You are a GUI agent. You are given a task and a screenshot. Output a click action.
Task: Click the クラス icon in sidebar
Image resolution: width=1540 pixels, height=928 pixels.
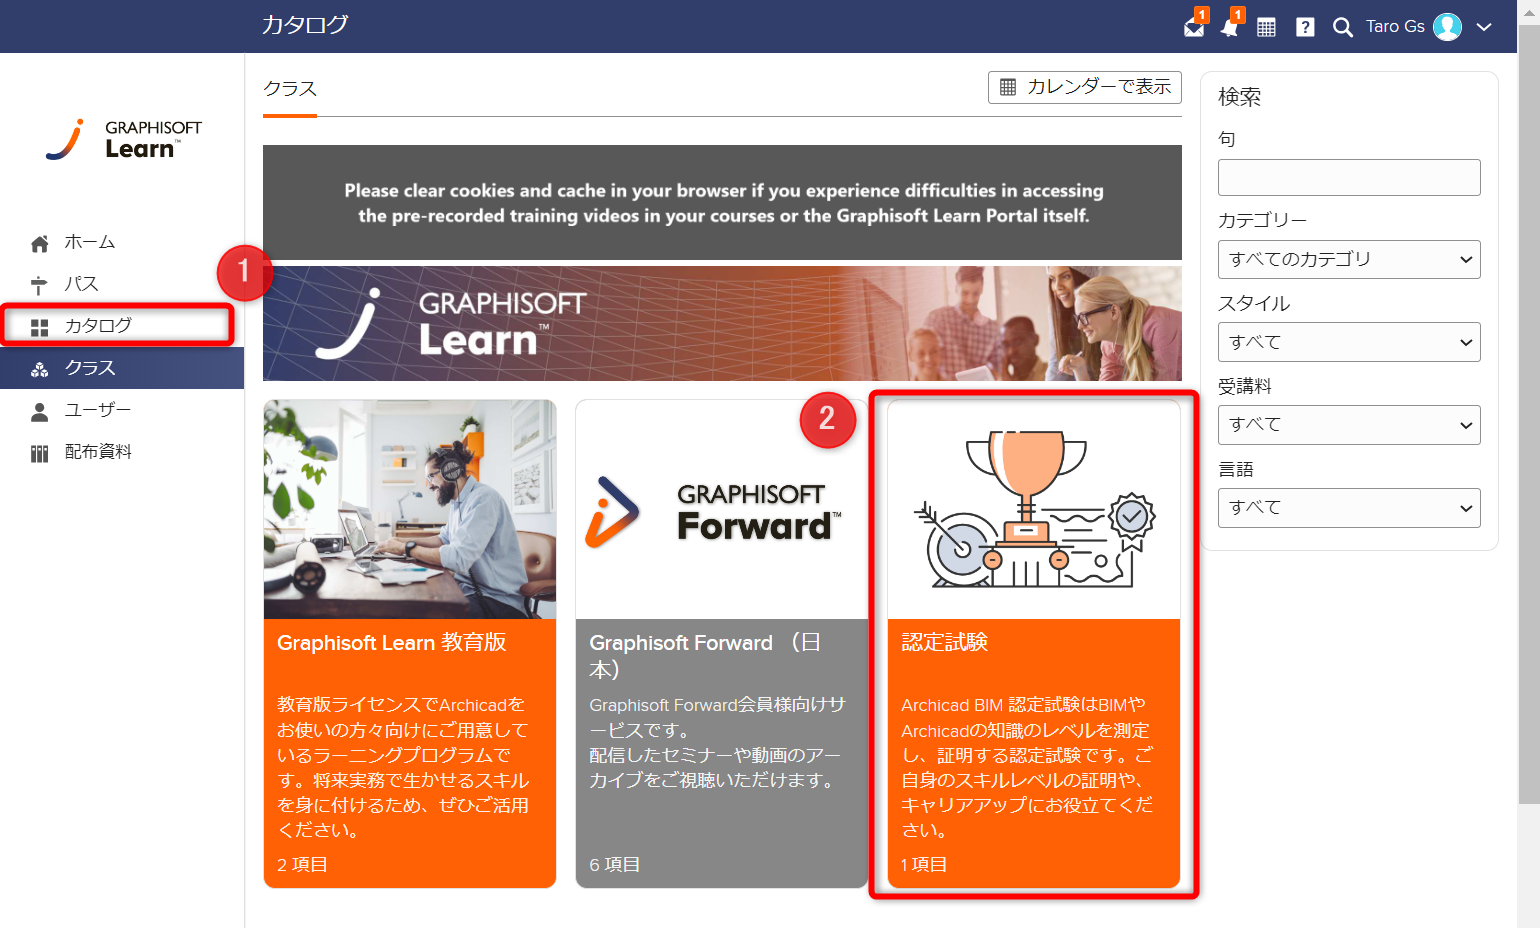coord(40,369)
